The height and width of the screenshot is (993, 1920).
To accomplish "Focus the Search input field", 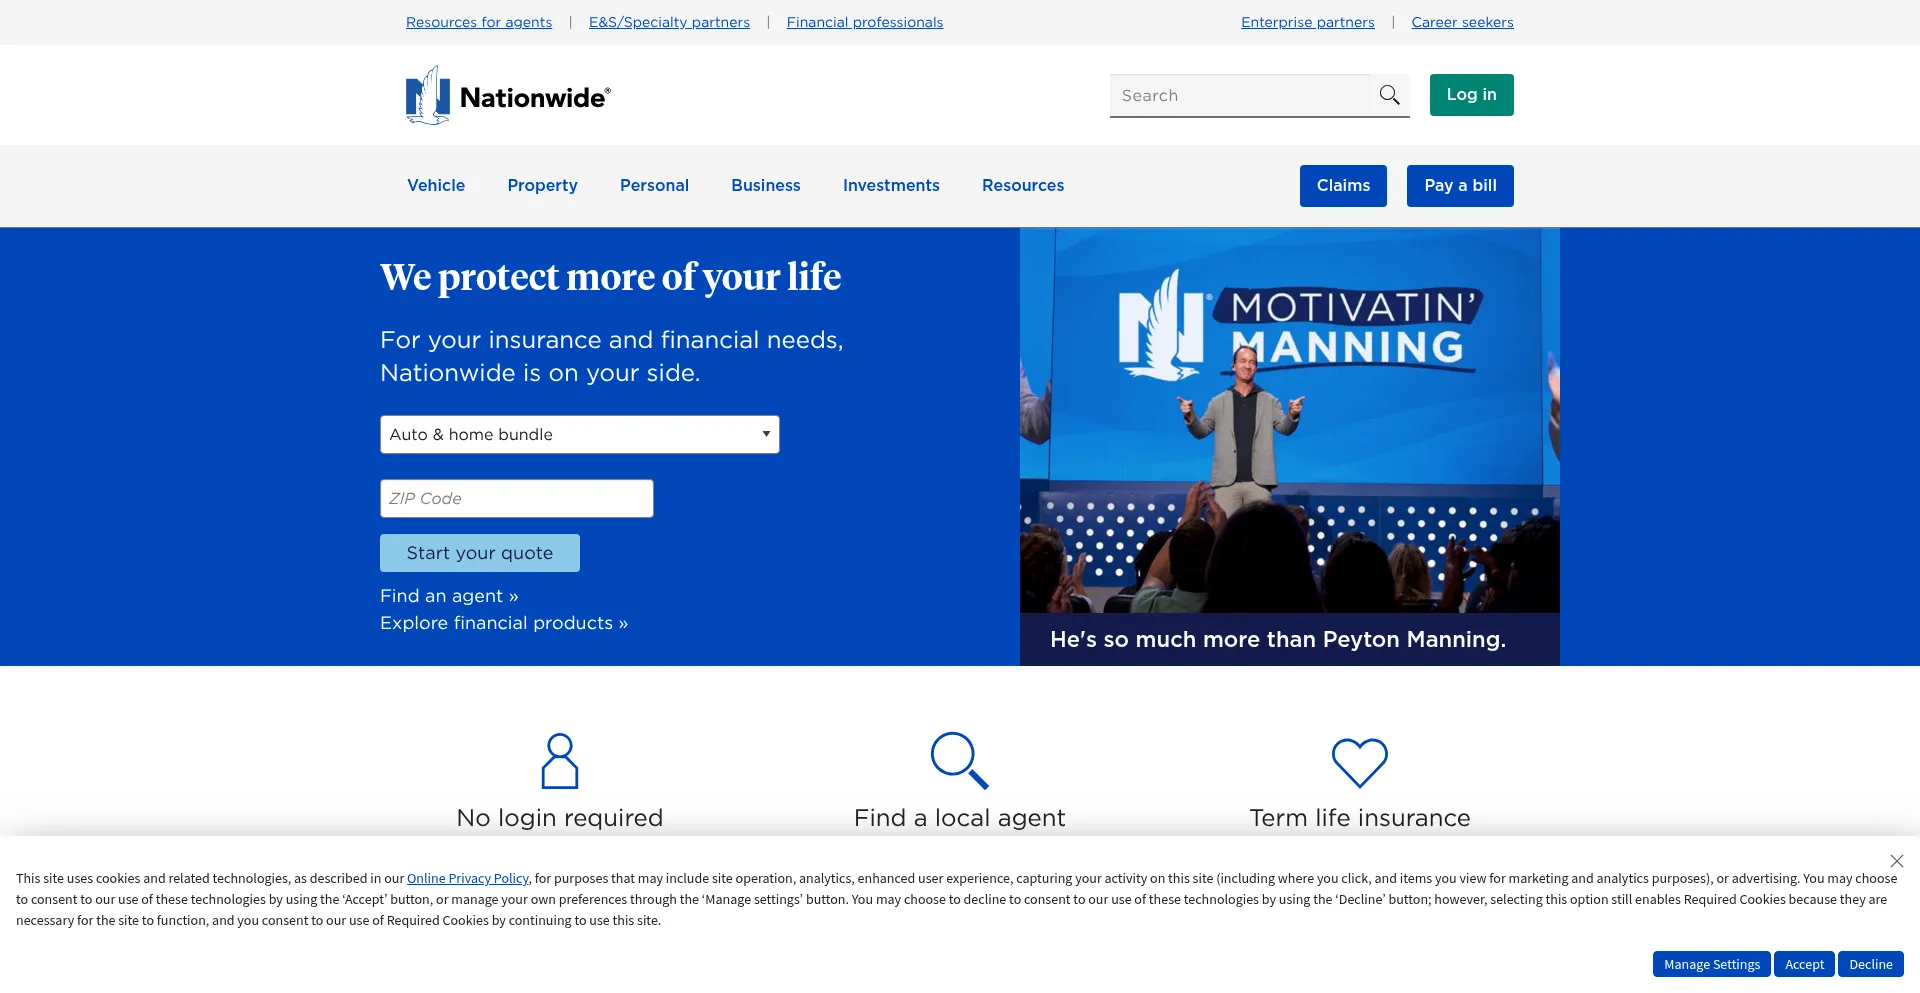I will coord(1240,95).
